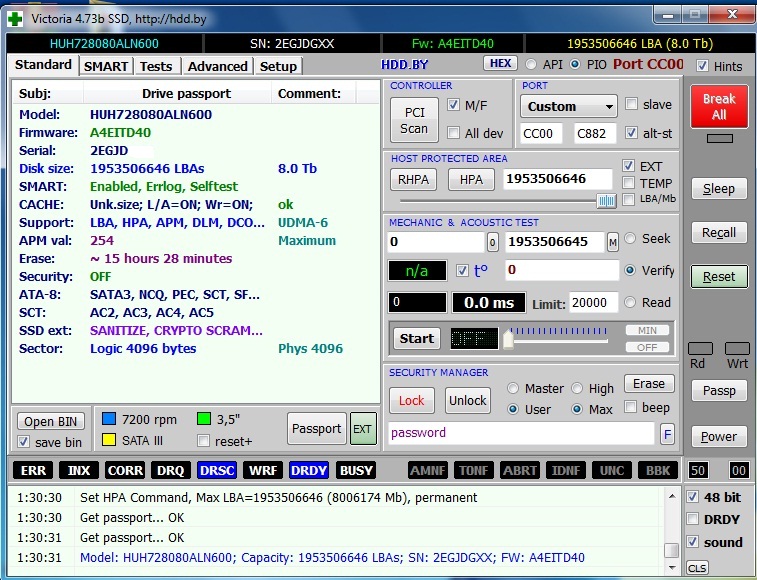
Task: Click the HDD.BY link
Action: (x=405, y=65)
